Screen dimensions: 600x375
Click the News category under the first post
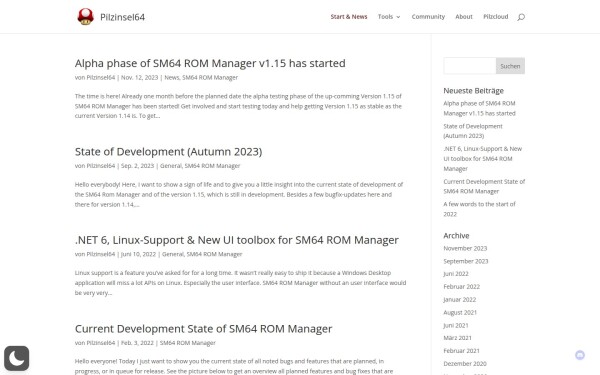point(171,77)
